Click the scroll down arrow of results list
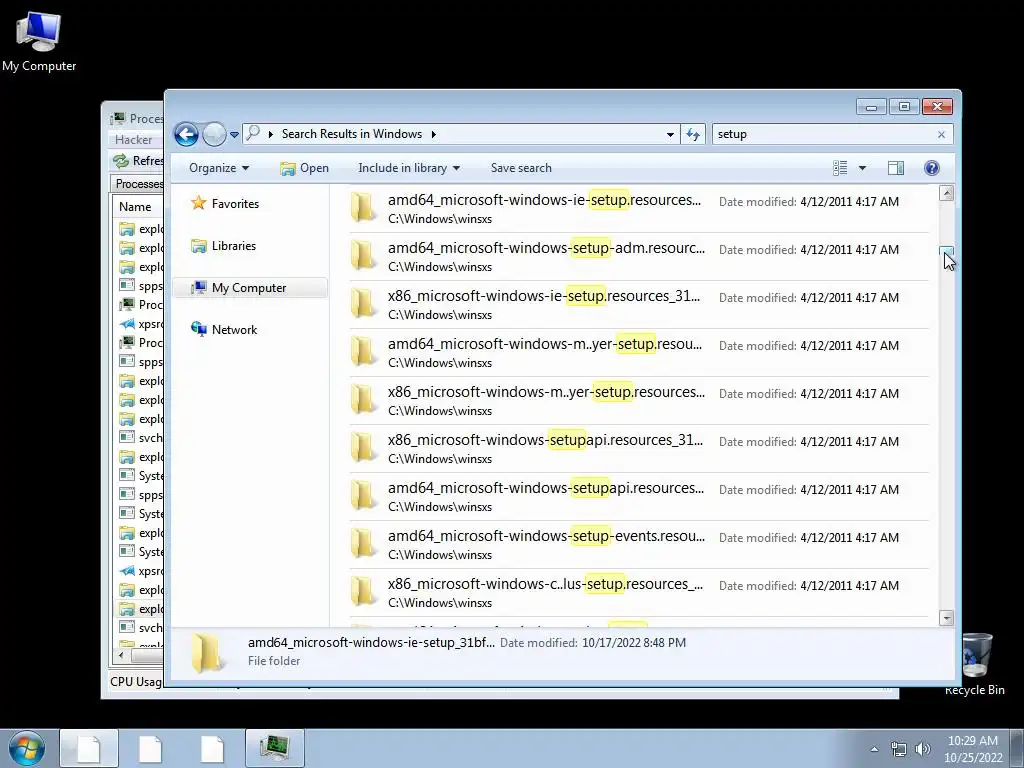 [946, 618]
